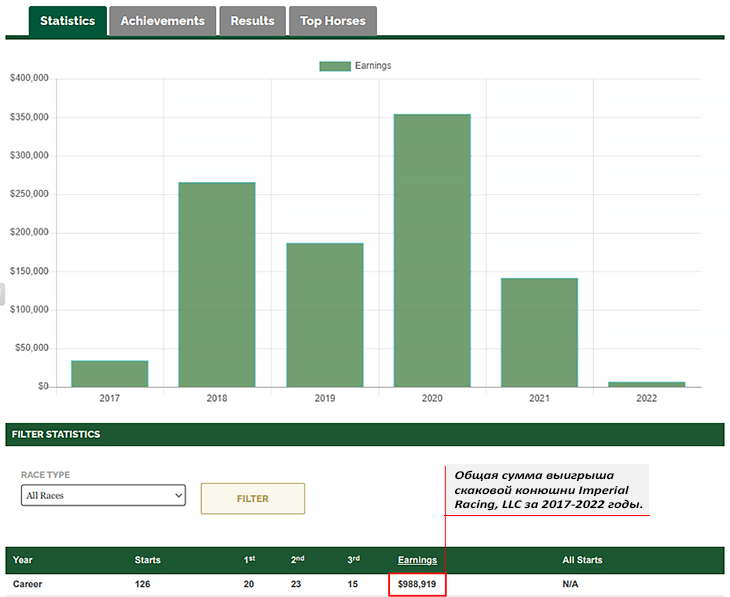Select the 2018 earnings bar
The height and width of the screenshot is (597, 730).
217,285
